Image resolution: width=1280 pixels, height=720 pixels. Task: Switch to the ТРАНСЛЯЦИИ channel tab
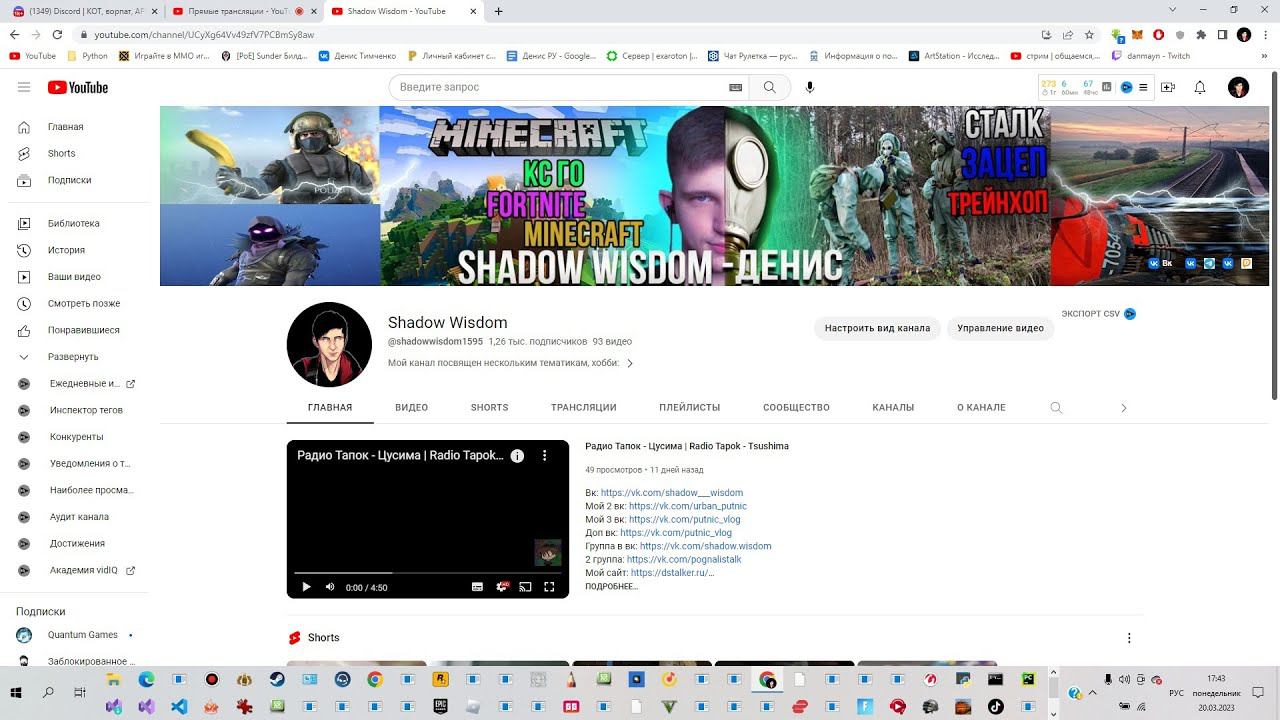(583, 407)
